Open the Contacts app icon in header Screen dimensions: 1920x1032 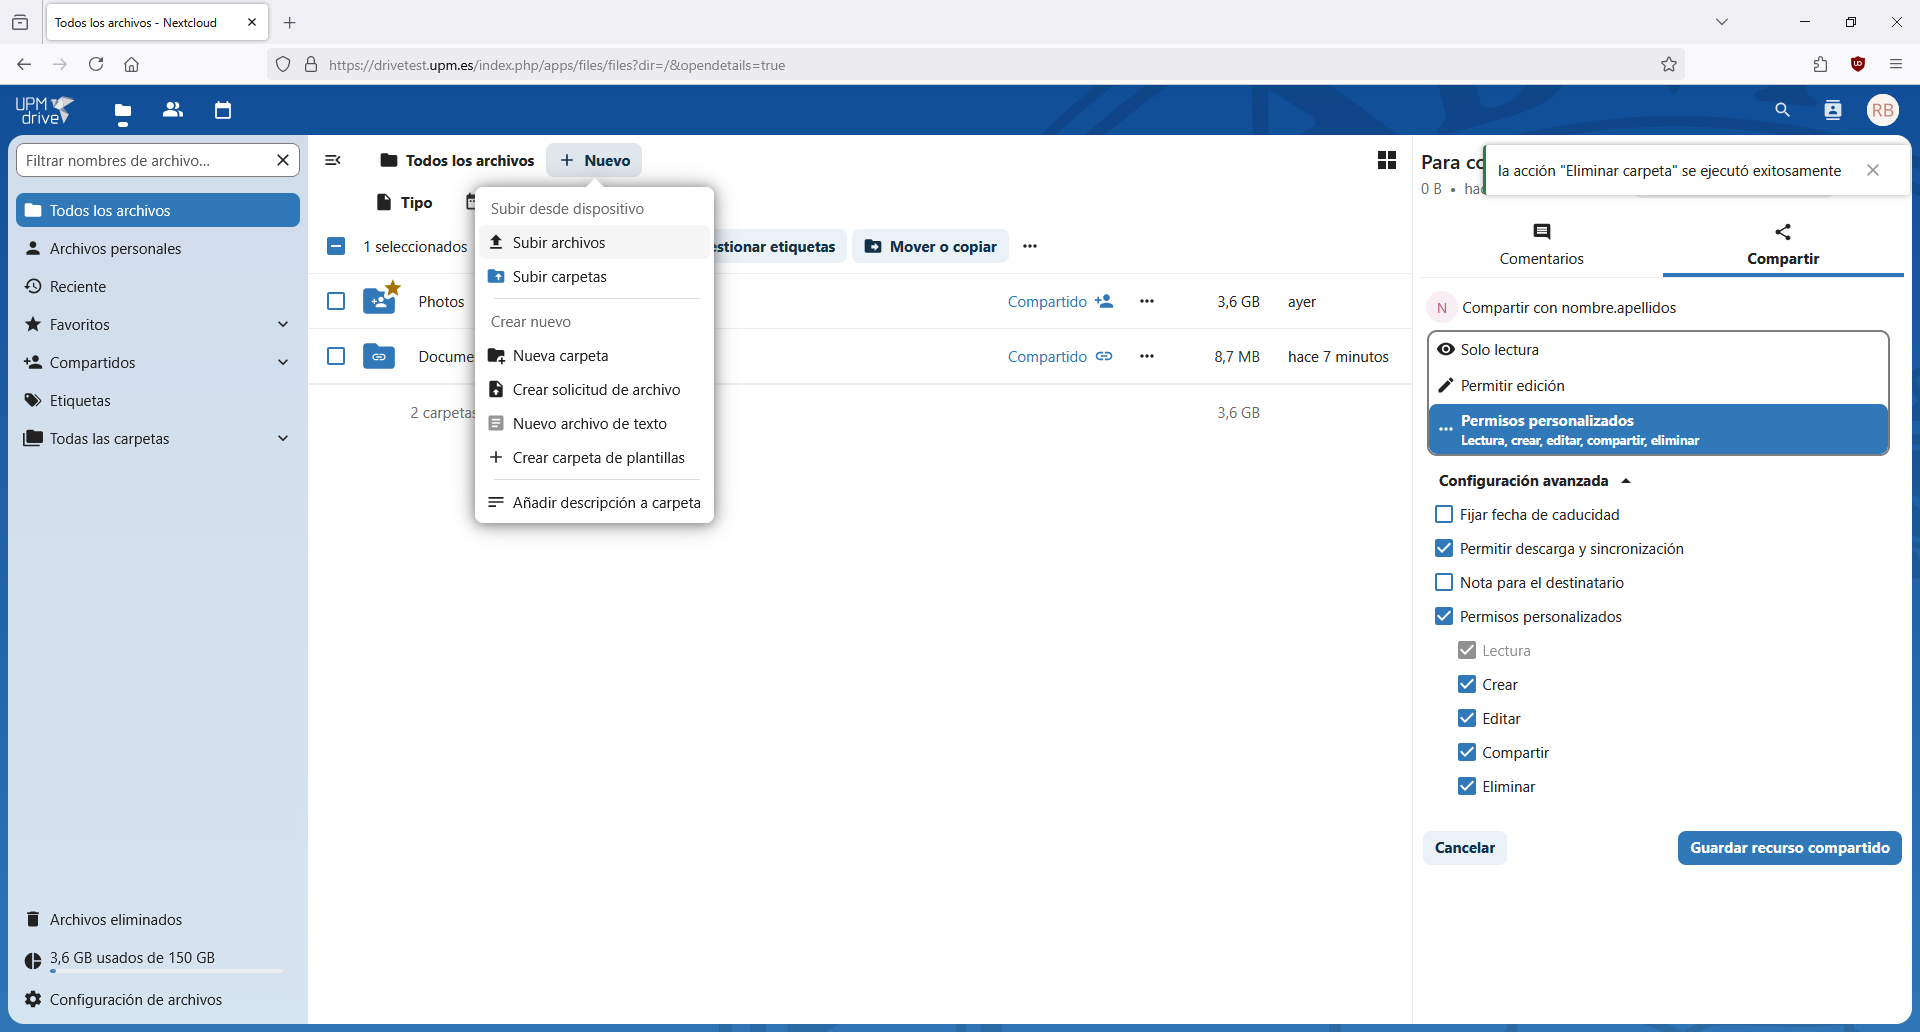click(x=173, y=110)
